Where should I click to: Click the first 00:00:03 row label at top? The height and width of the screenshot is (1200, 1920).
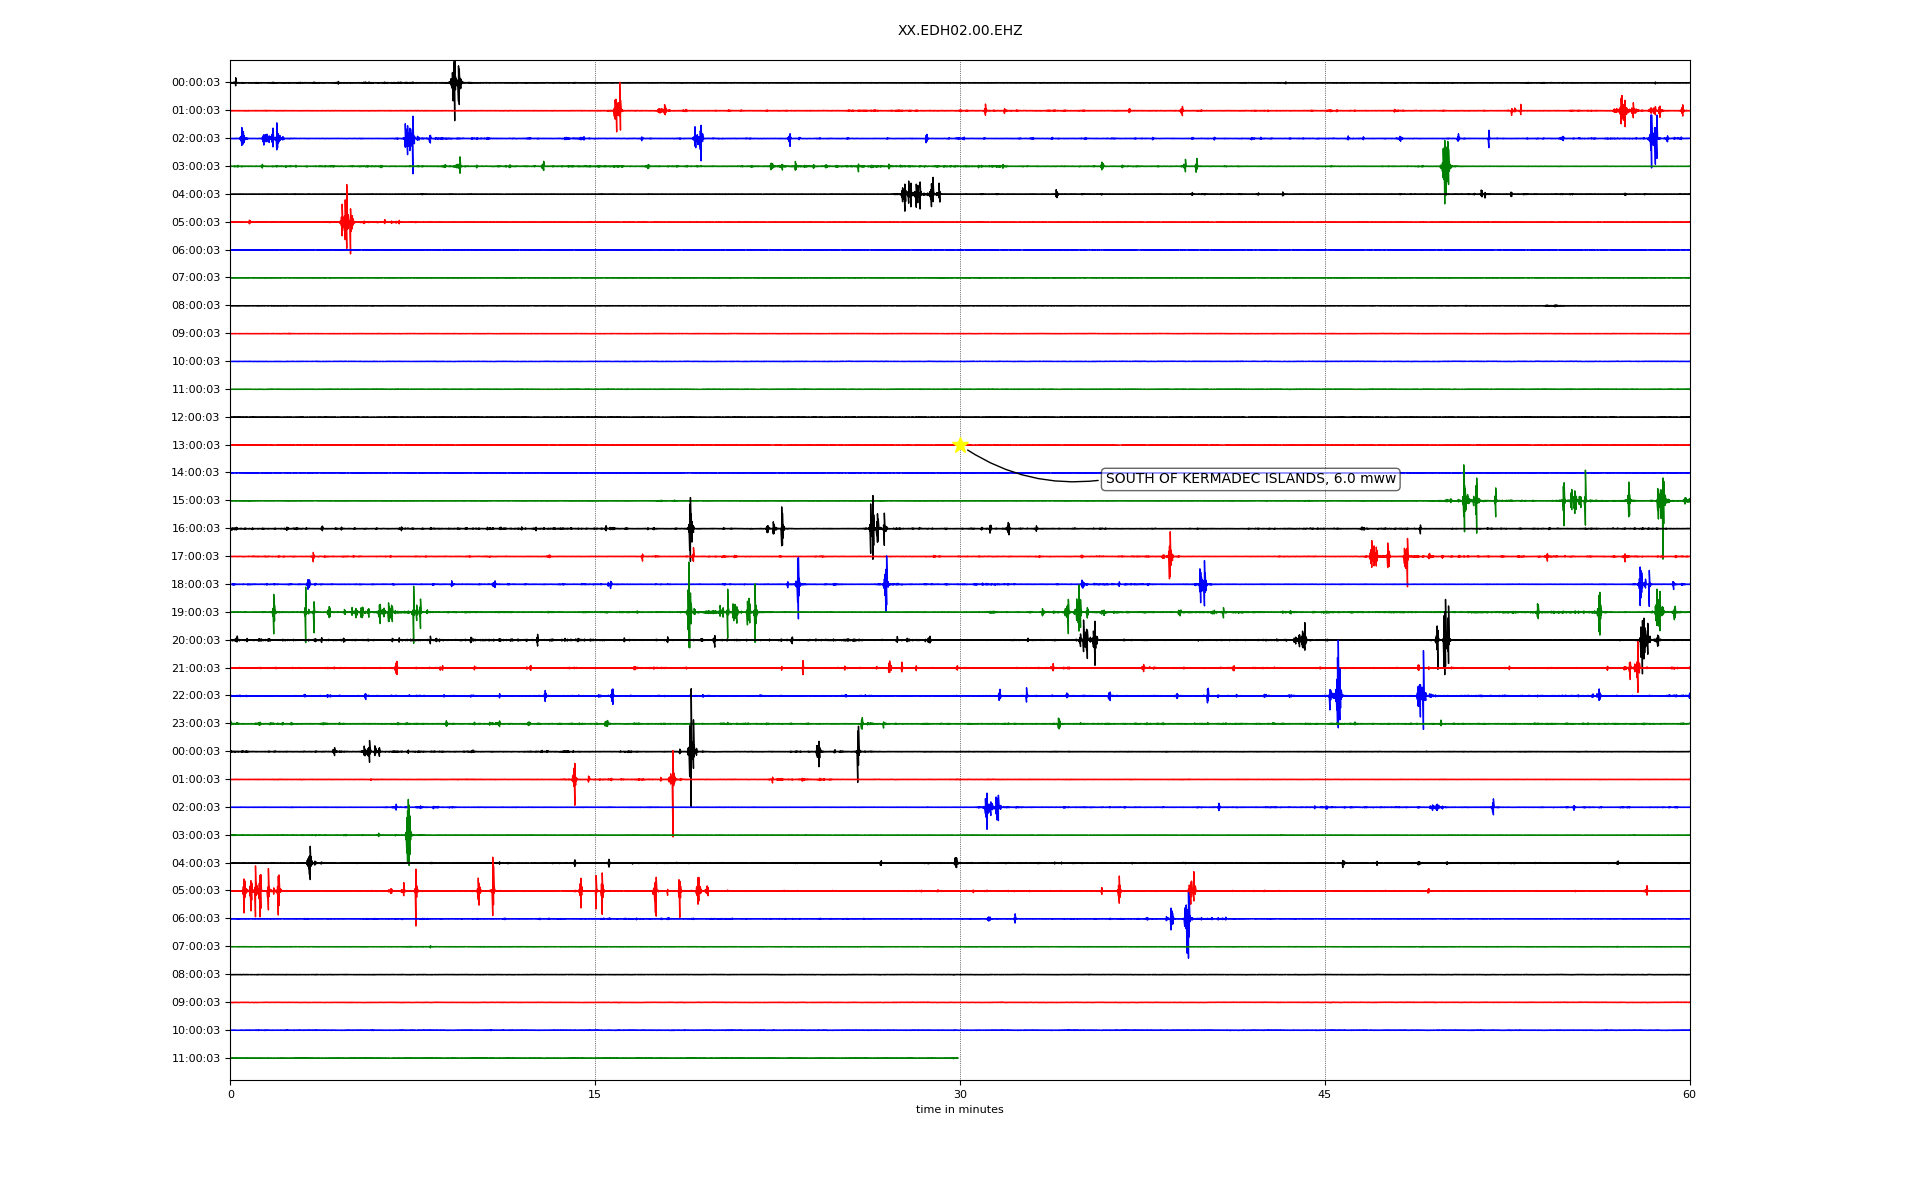[x=196, y=83]
